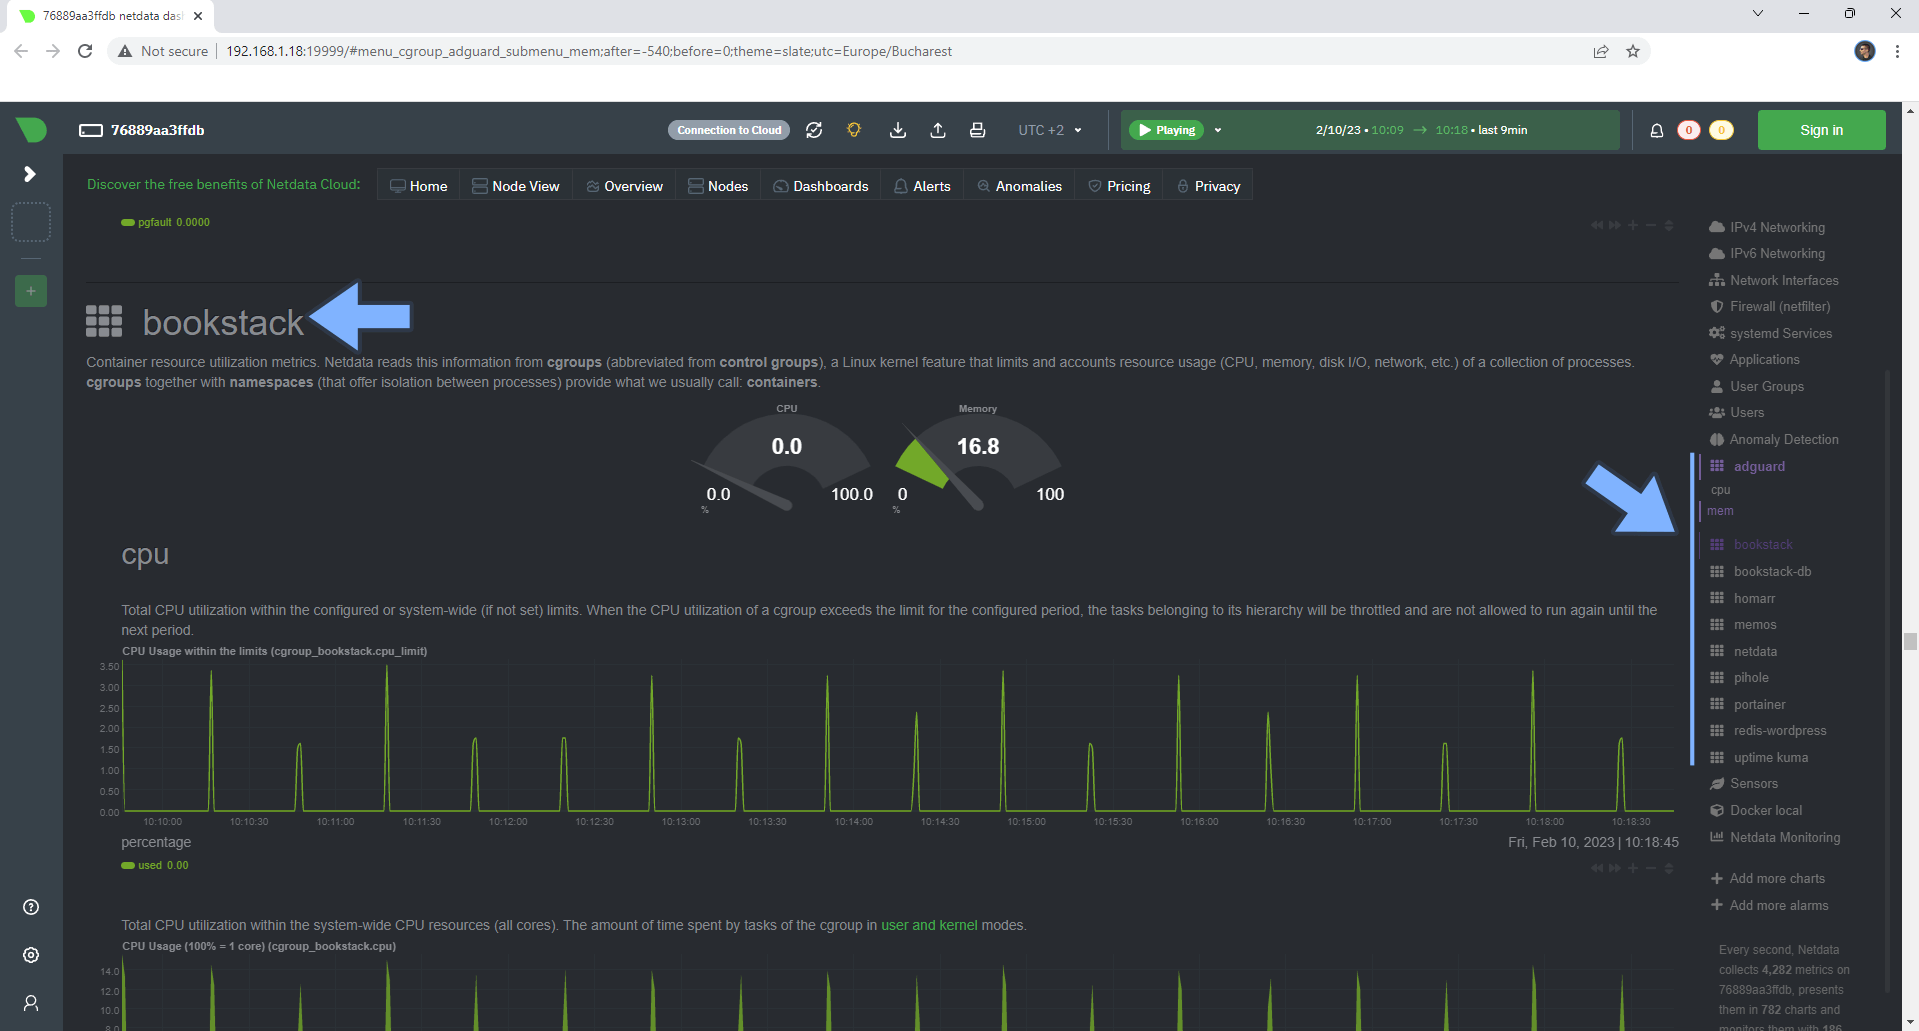The height and width of the screenshot is (1031, 1919).
Task: Open the Home tab
Action: 419,186
